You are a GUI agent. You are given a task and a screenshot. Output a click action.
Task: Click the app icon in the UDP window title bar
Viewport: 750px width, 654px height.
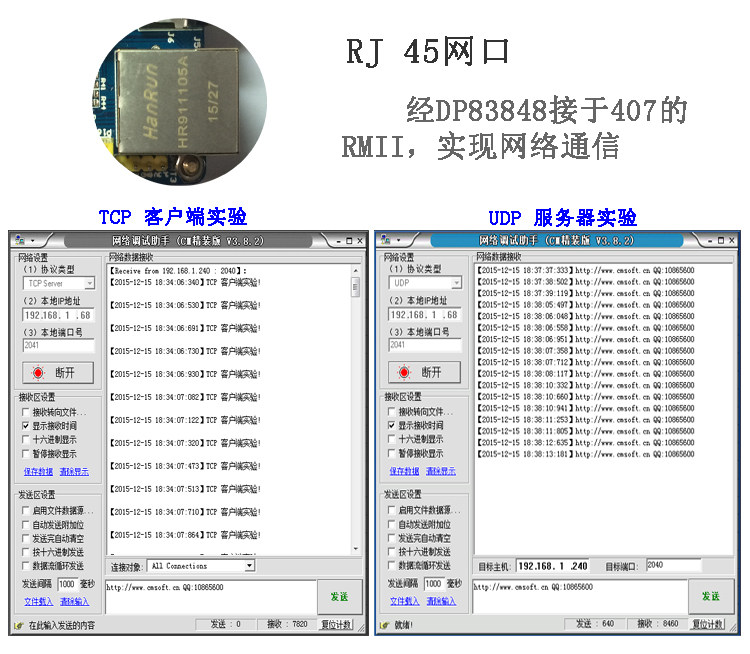point(386,240)
